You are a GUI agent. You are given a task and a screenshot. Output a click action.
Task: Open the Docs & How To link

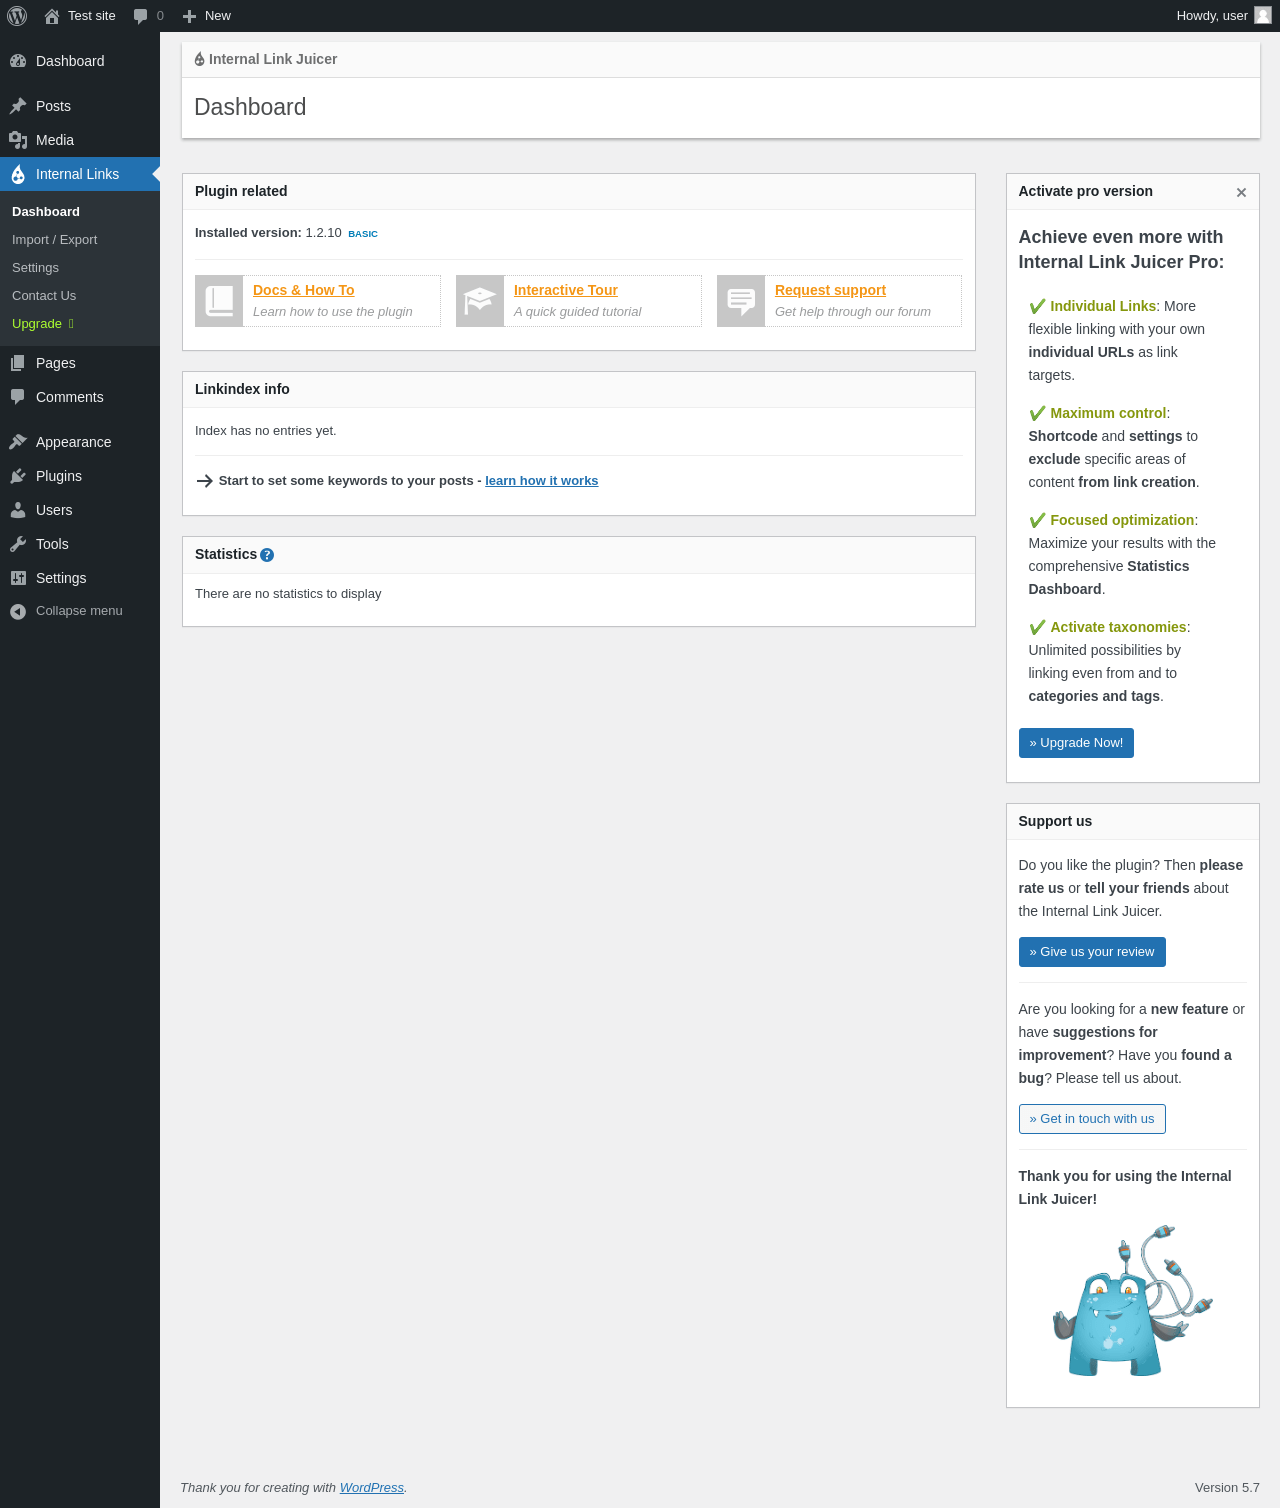pos(304,290)
